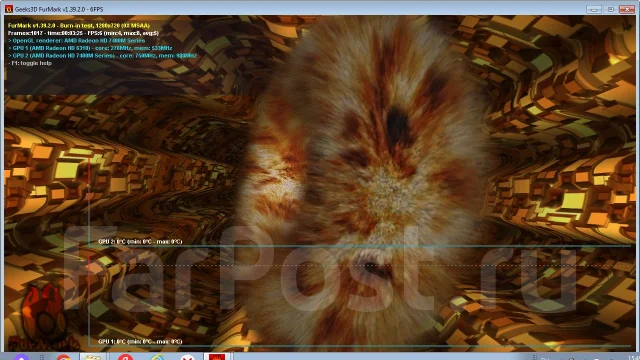The height and width of the screenshot is (360, 640).
Task: Minimize the FurMark window
Action: point(594,9)
